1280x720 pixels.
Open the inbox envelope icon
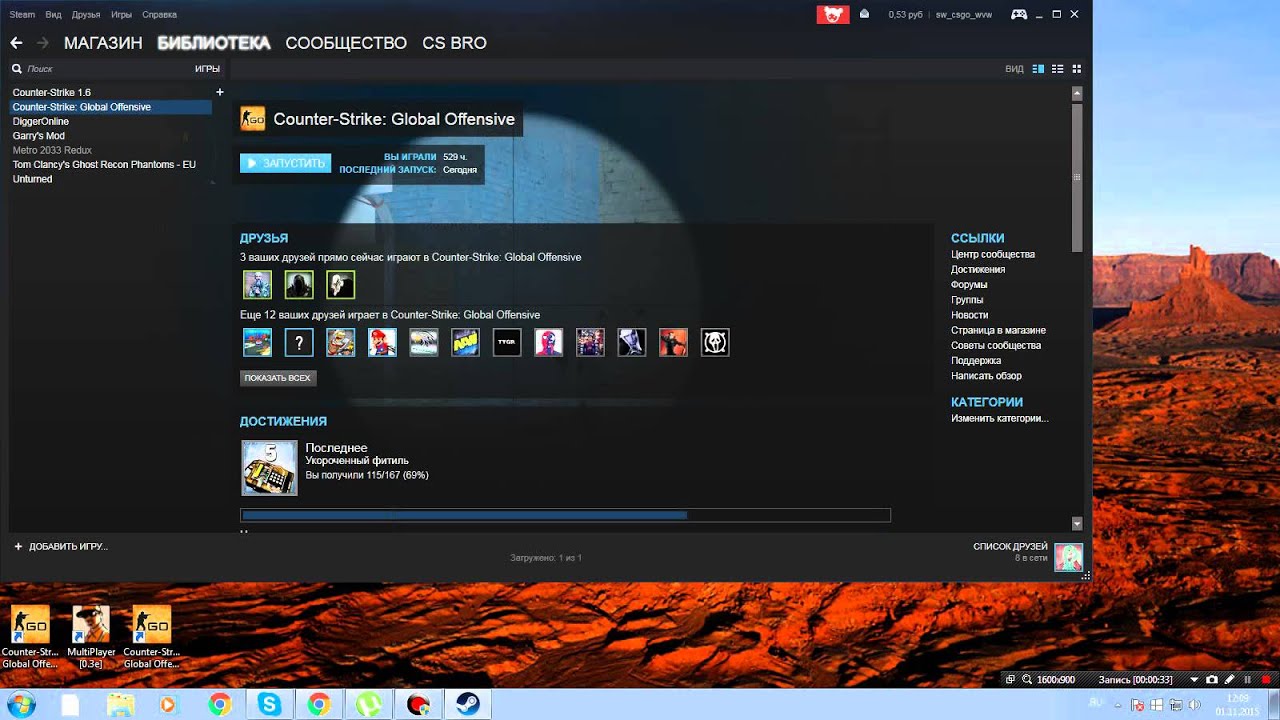click(x=865, y=14)
